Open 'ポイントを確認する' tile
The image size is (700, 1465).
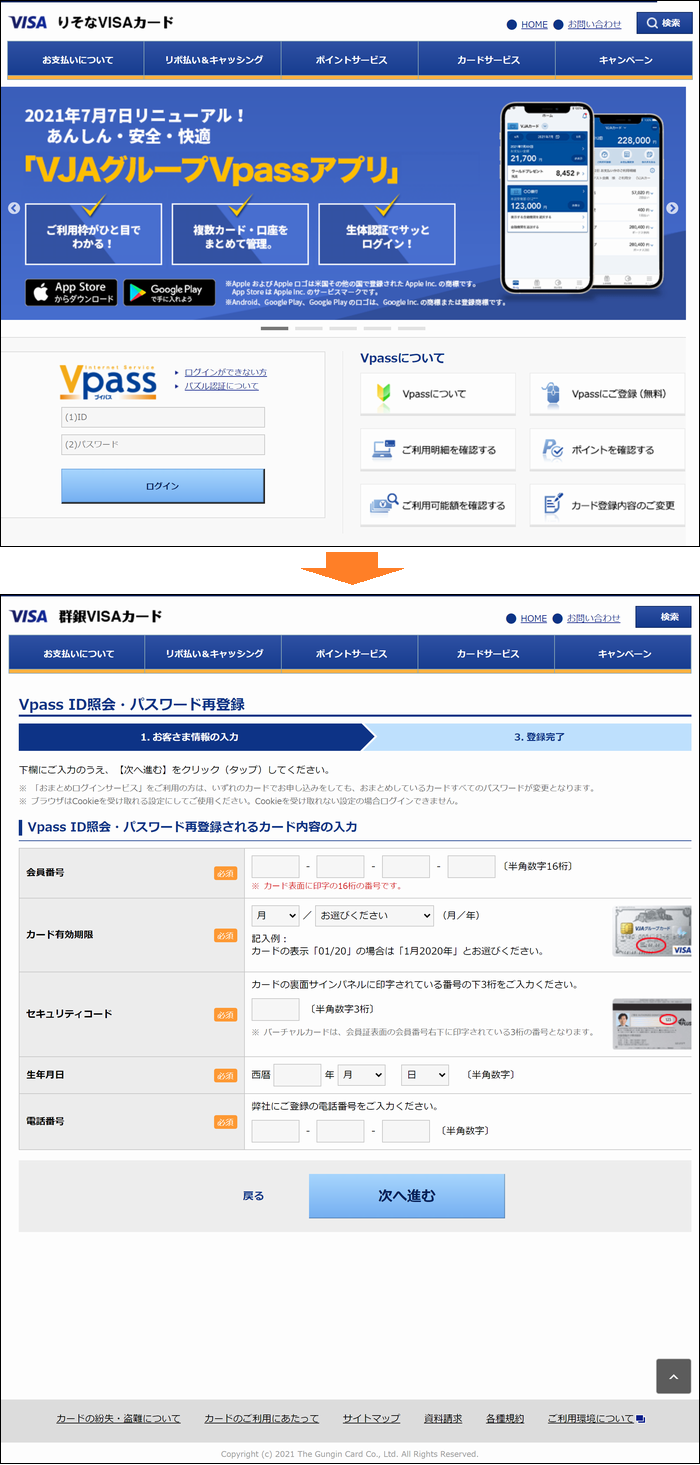click(607, 450)
